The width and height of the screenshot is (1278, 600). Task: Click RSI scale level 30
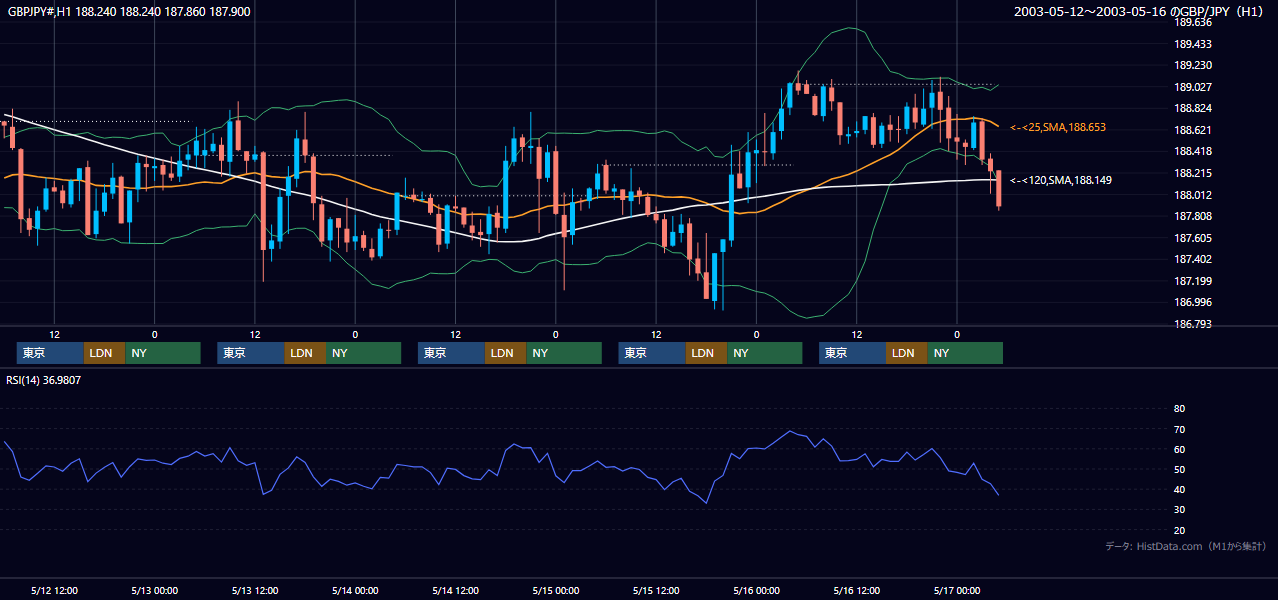click(1179, 510)
